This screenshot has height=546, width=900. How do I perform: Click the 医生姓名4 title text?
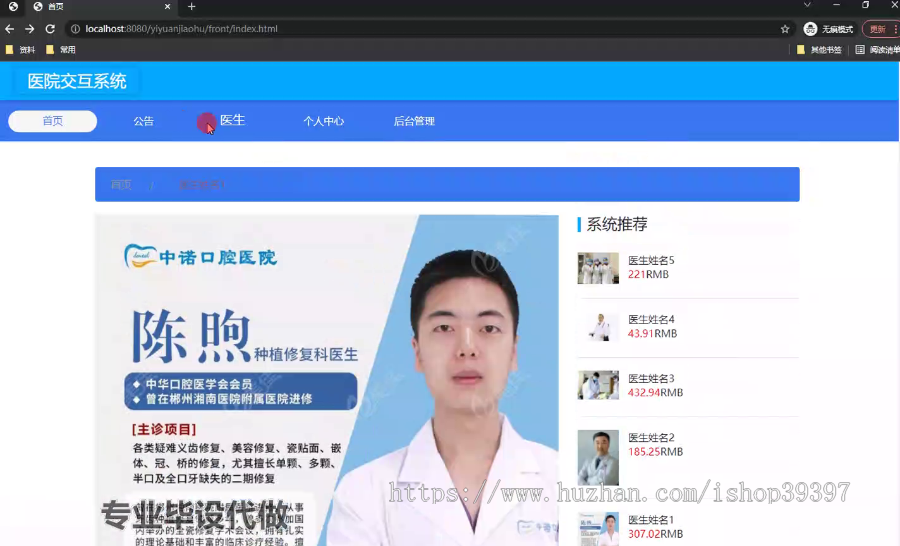(651, 320)
